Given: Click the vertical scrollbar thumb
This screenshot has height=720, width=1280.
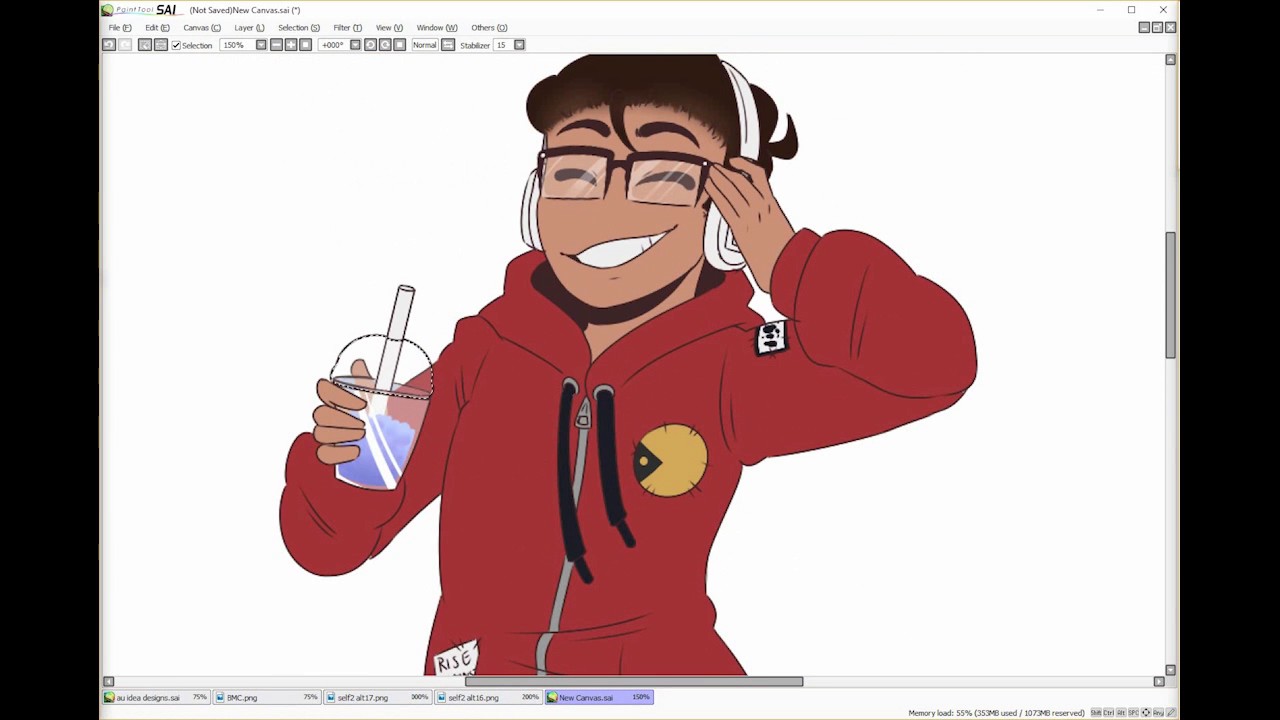Looking at the screenshot, I should [x=1170, y=295].
